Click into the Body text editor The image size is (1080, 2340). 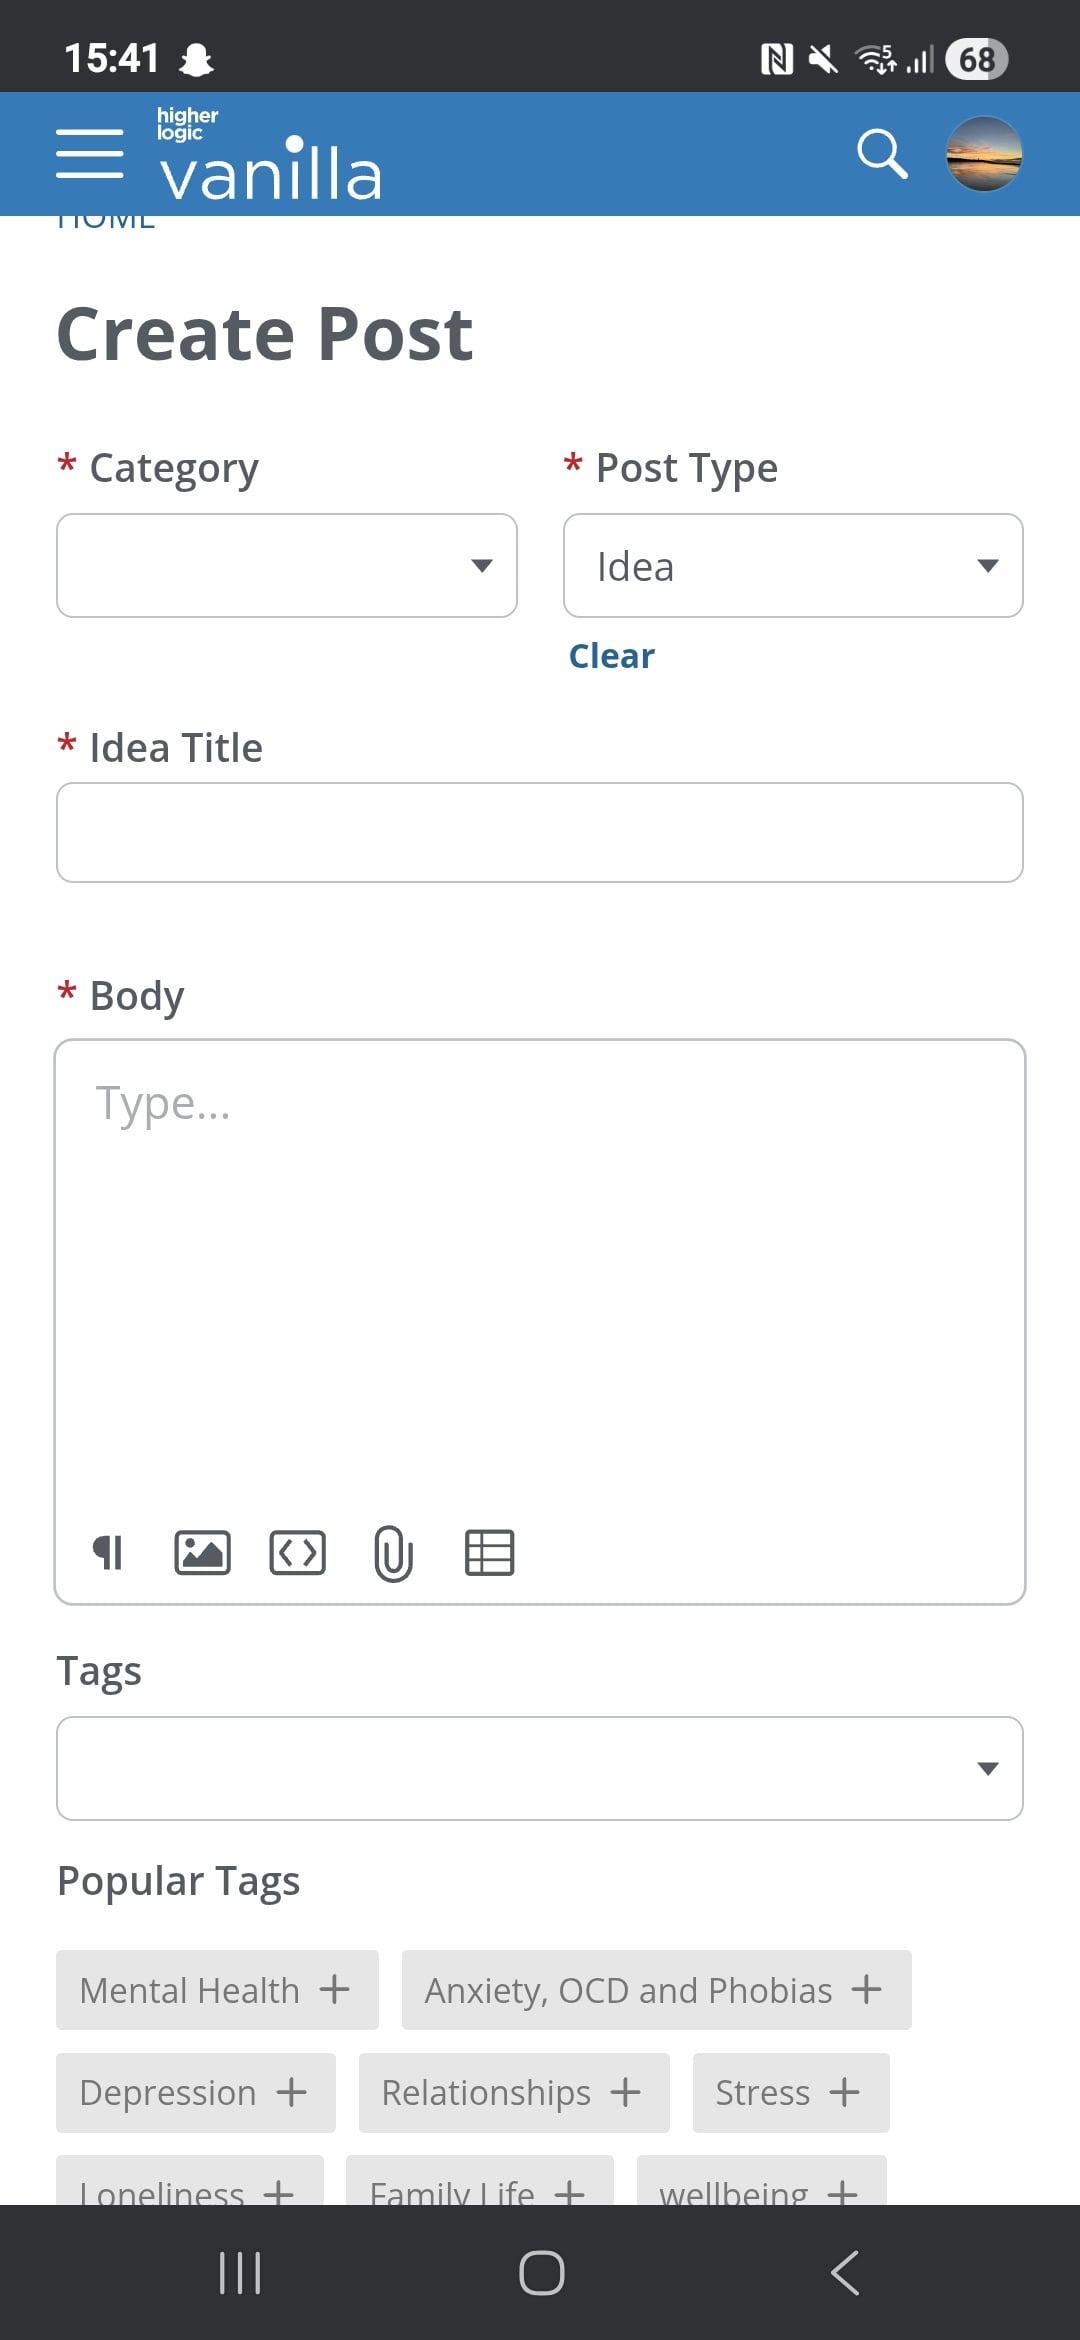540,1270
